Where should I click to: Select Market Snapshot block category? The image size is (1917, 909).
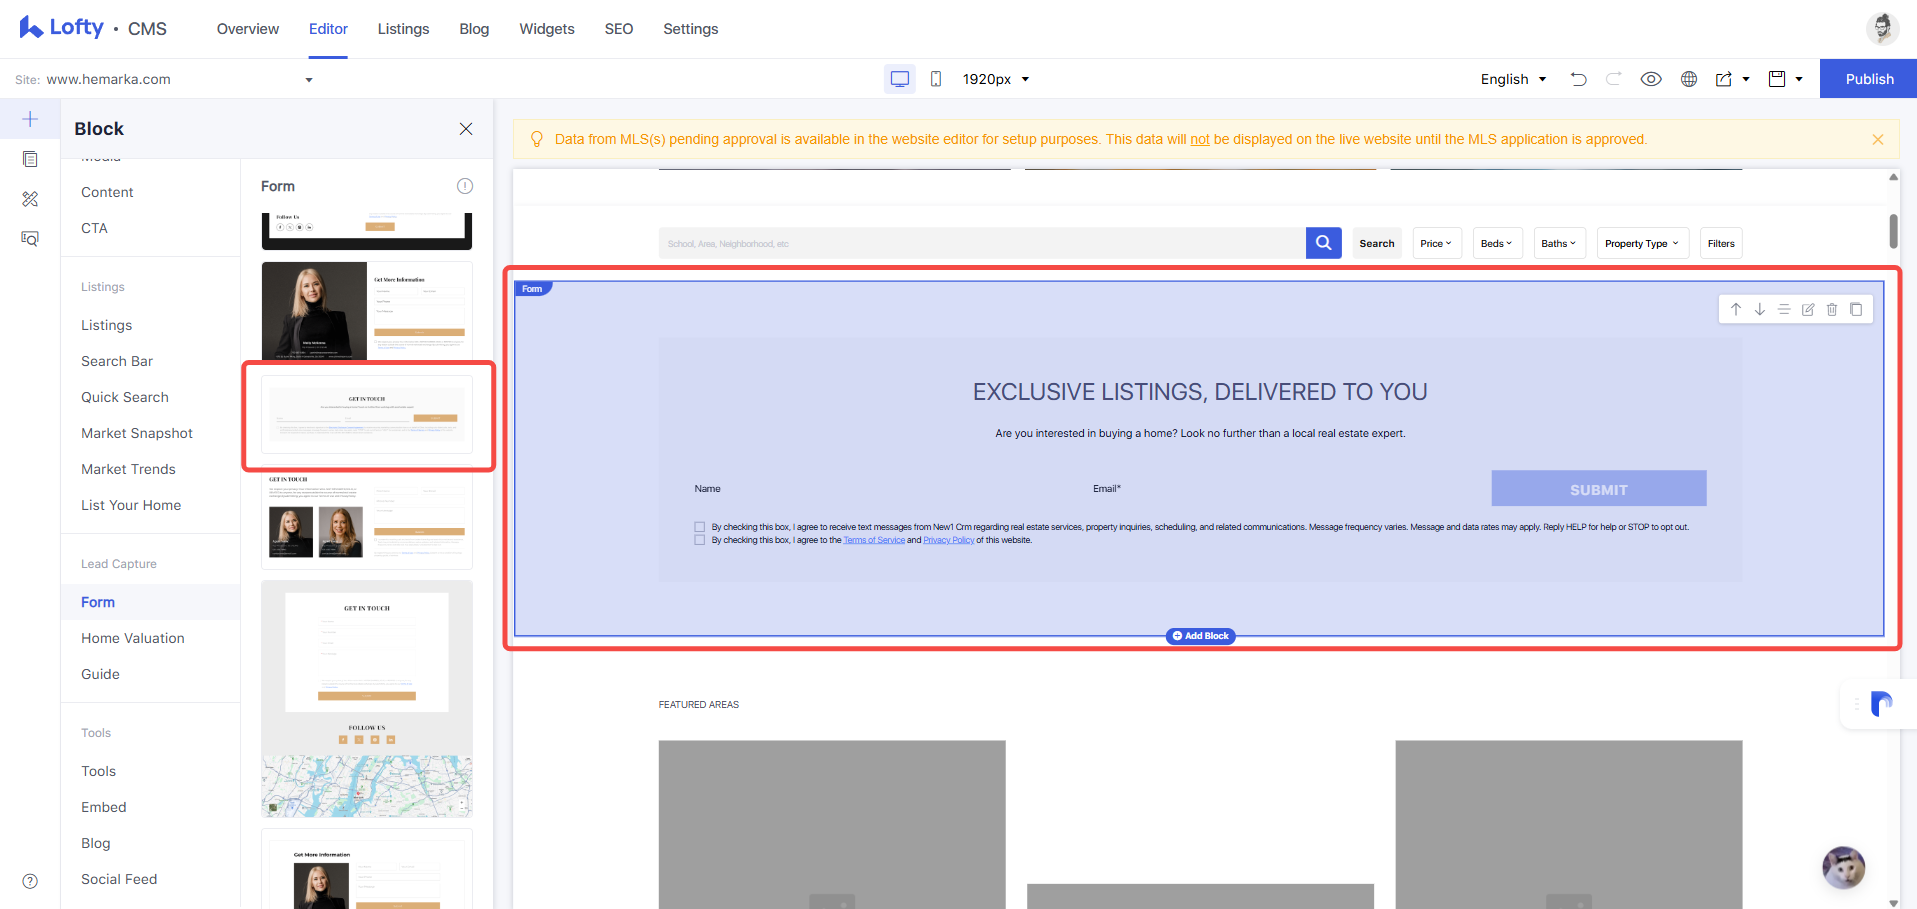click(x=137, y=433)
